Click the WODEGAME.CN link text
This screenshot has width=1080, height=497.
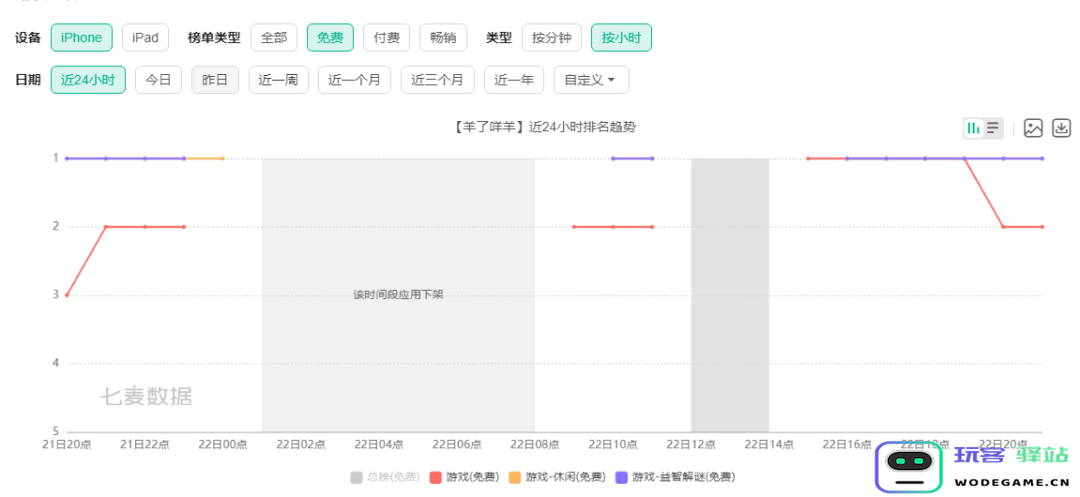tap(1011, 482)
